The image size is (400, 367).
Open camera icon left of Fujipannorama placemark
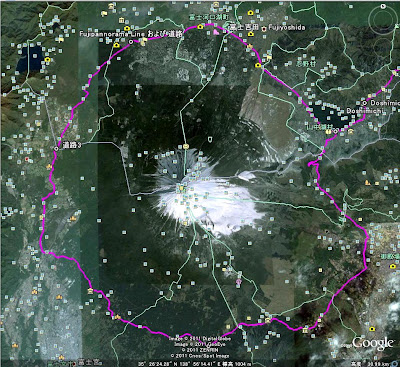tap(116, 45)
